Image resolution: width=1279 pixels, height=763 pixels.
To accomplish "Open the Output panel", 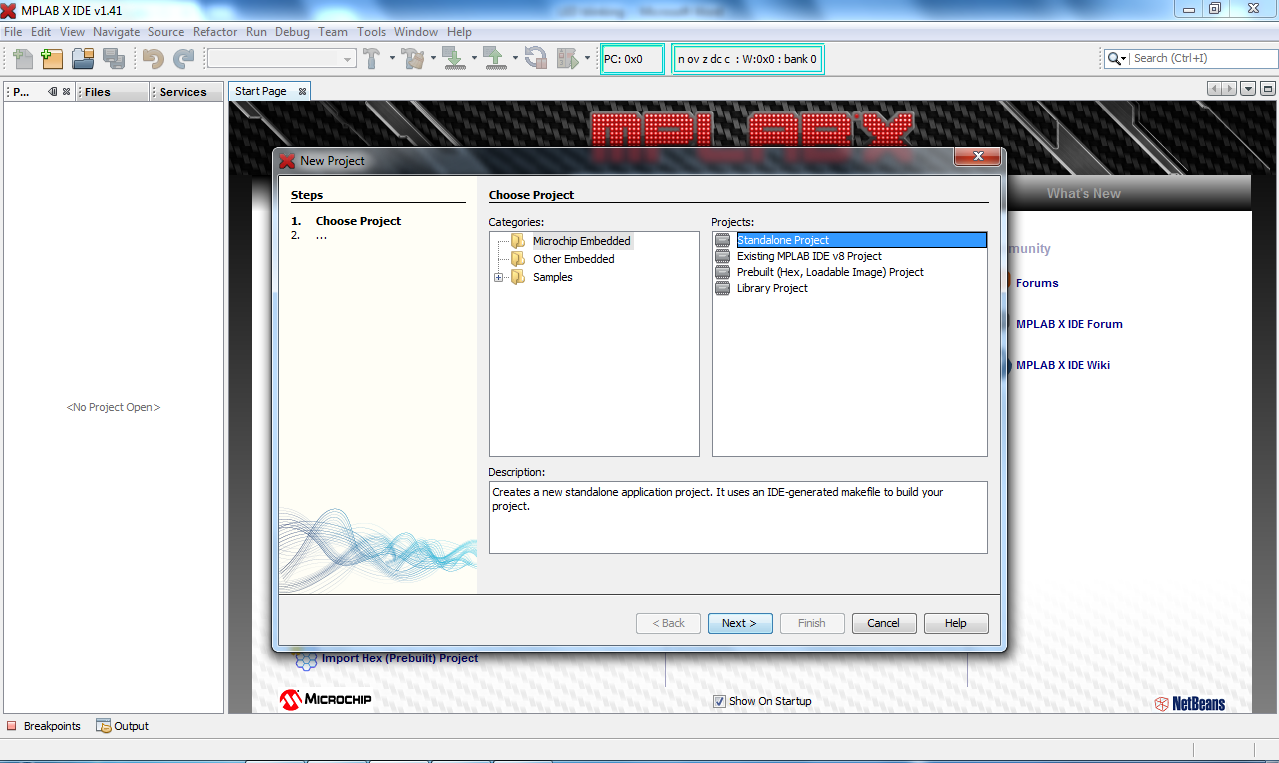I will [122, 725].
